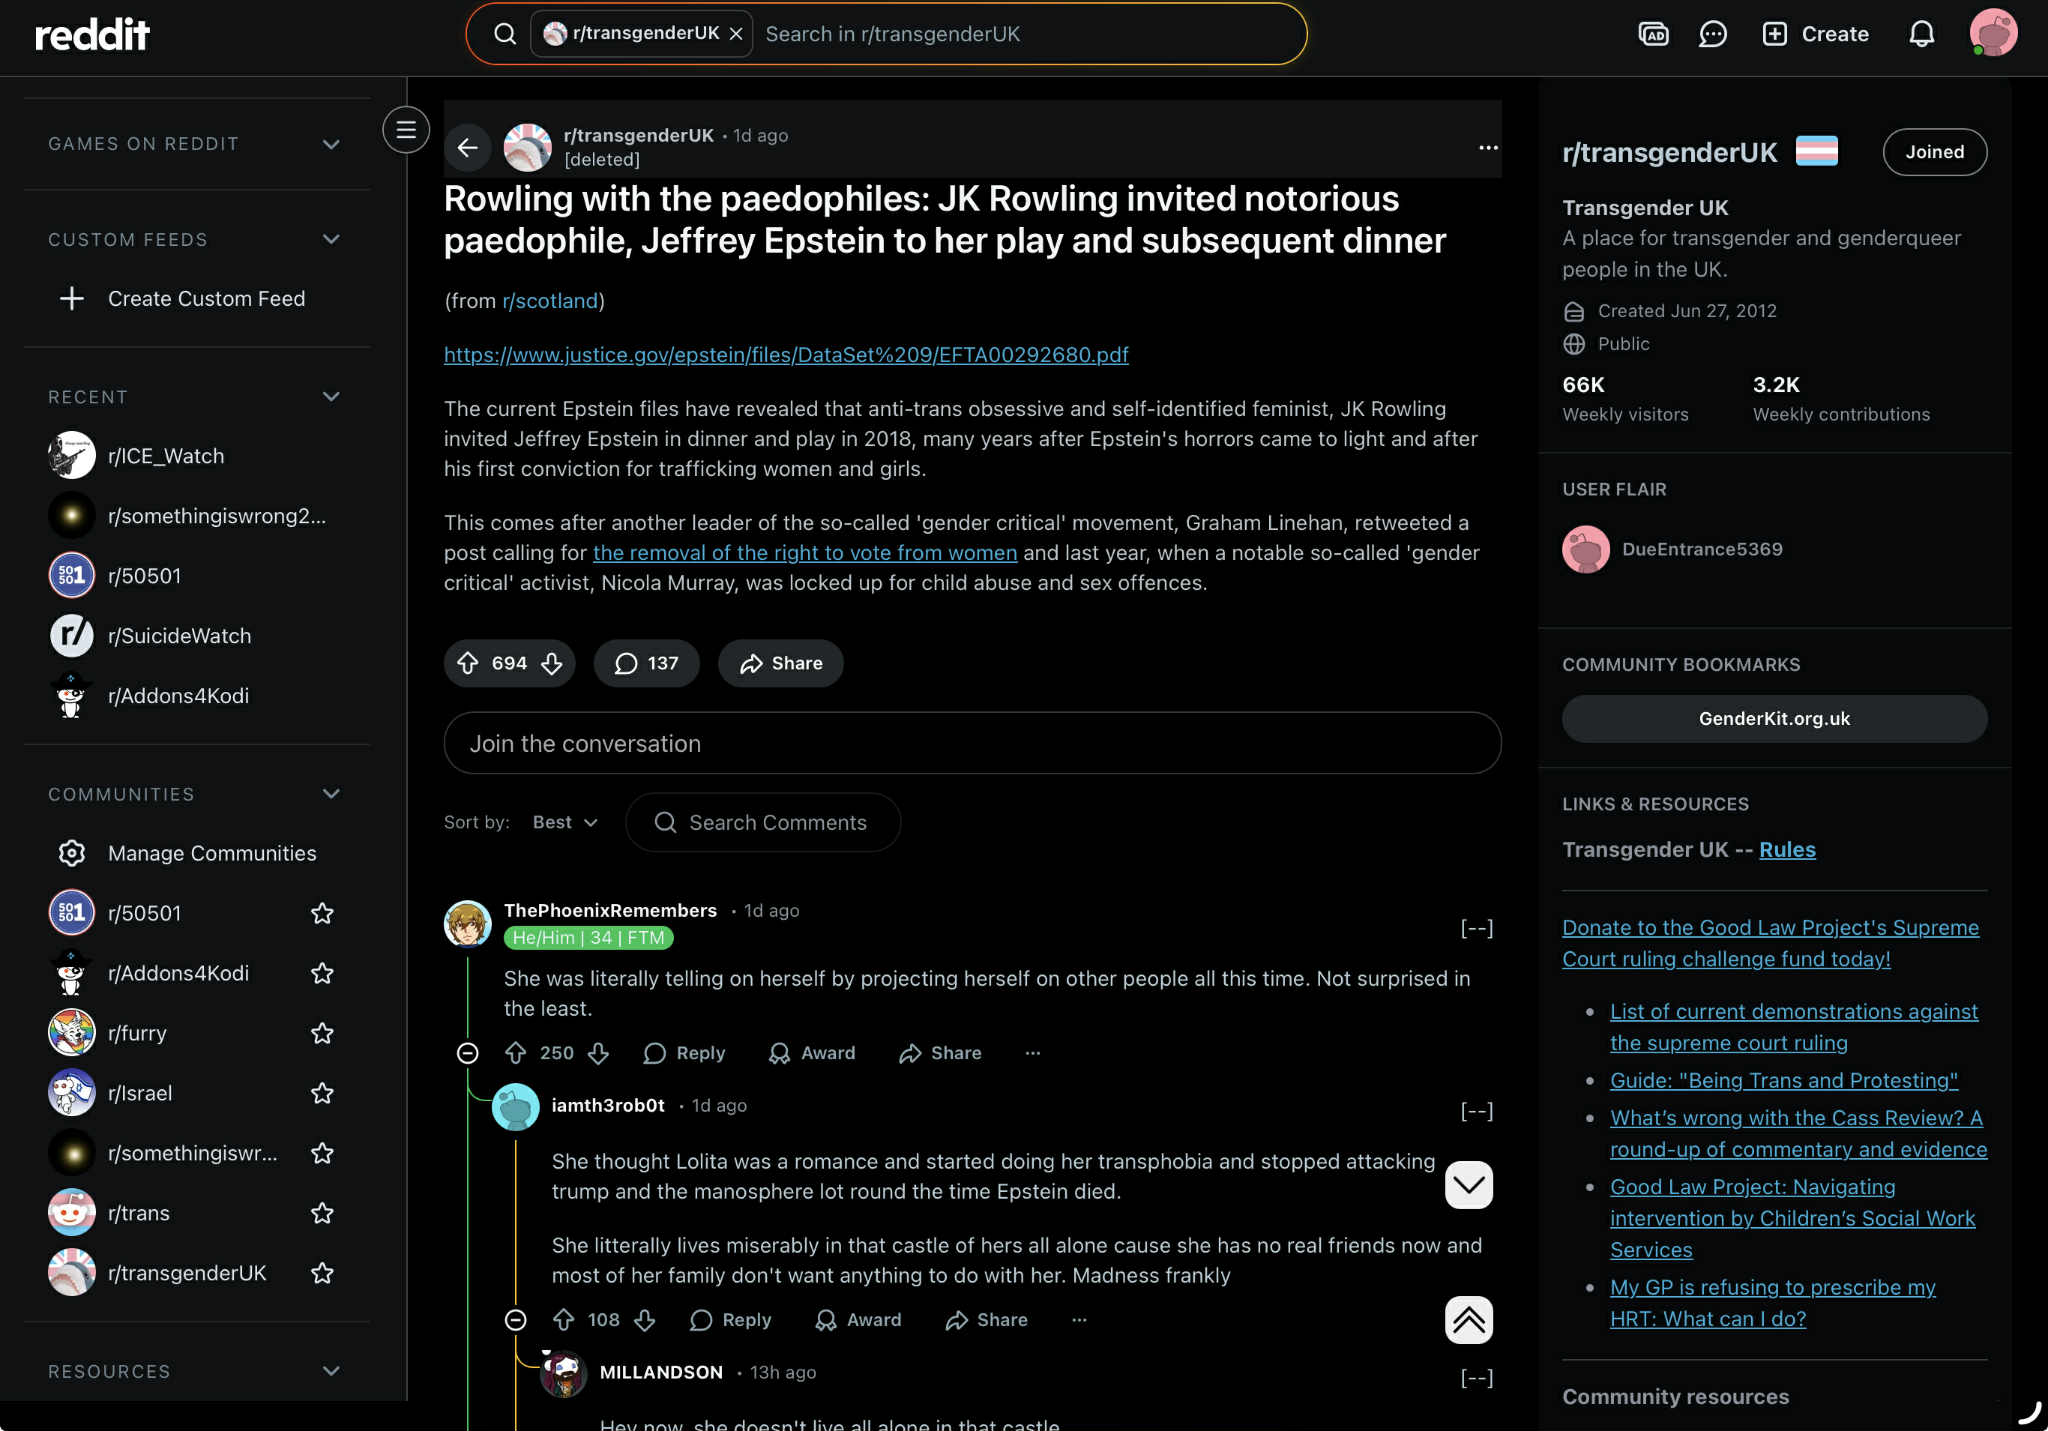Collapse the left sidebar with hamburger button
This screenshot has width=2048, height=1431.
(x=406, y=130)
